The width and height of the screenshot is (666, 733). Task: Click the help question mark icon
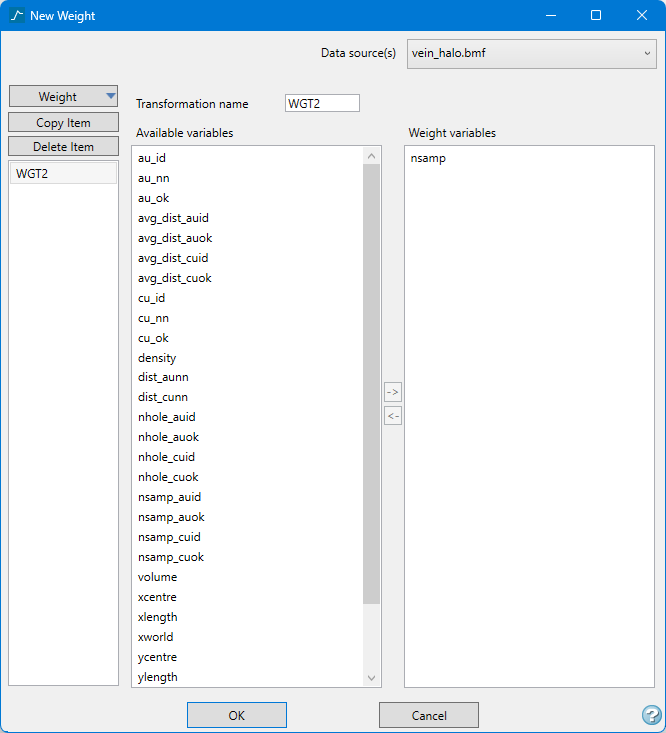(651, 715)
